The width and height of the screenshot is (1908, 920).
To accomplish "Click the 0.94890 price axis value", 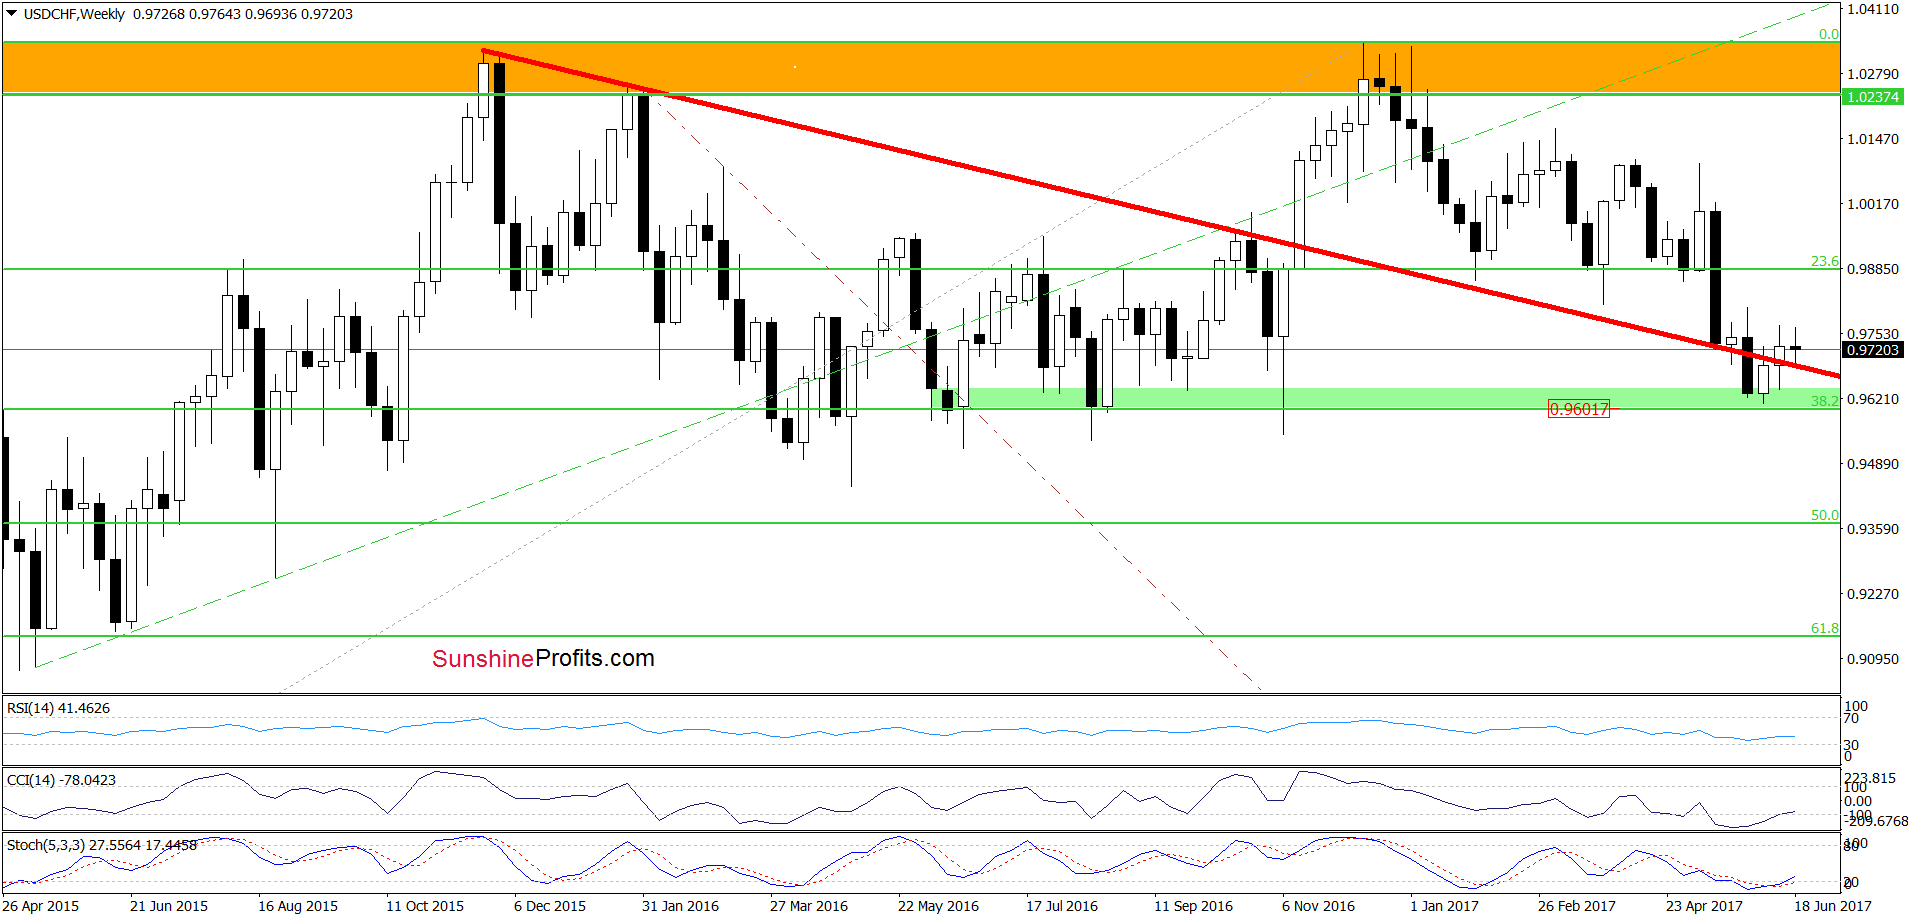I will (1872, 464).
